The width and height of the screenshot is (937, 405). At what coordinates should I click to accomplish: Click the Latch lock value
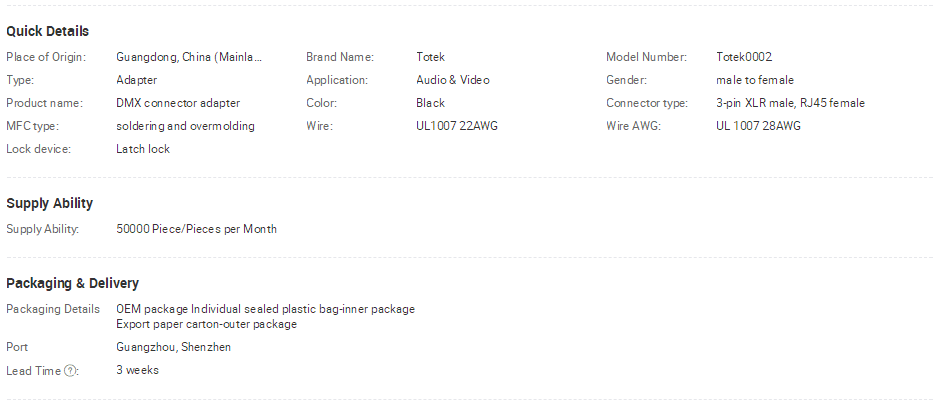tap(143, 149)
